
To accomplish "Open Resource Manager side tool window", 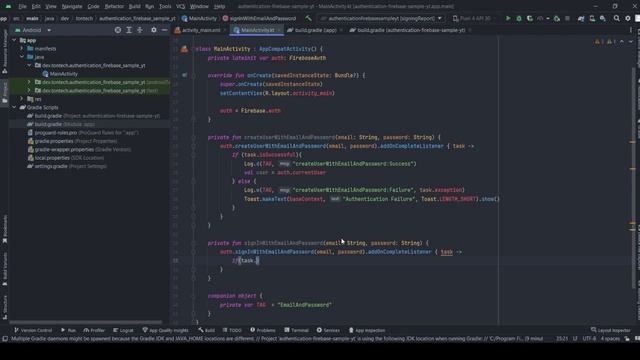I will (x=4, y=51).
